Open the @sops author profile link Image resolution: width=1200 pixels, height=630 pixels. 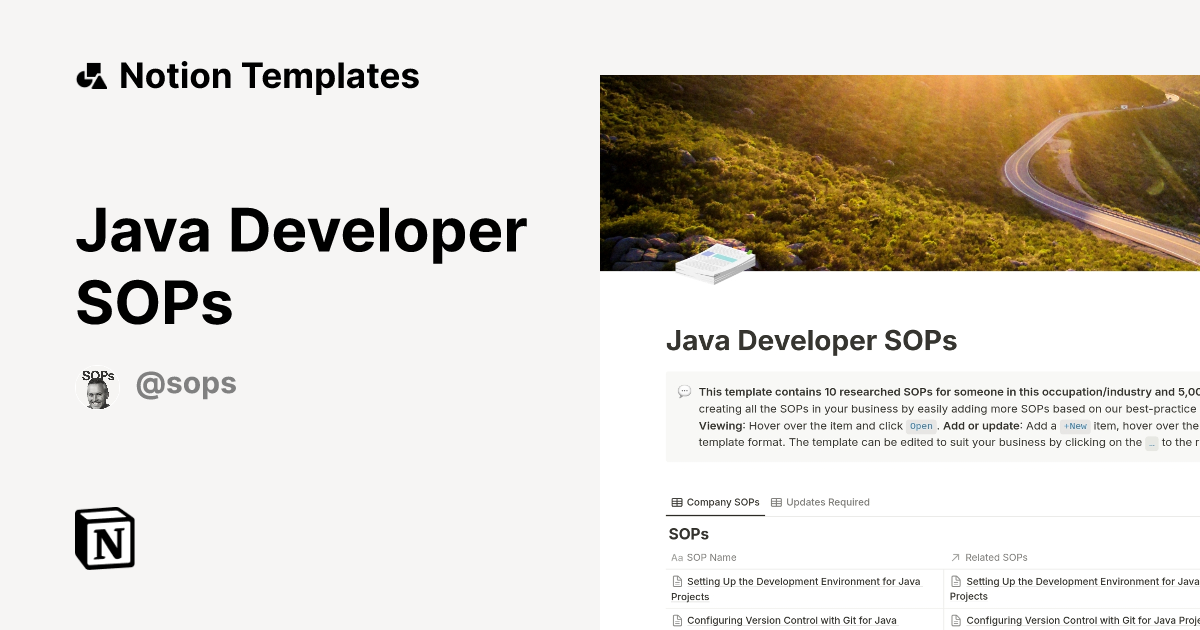tap(186, 384)
